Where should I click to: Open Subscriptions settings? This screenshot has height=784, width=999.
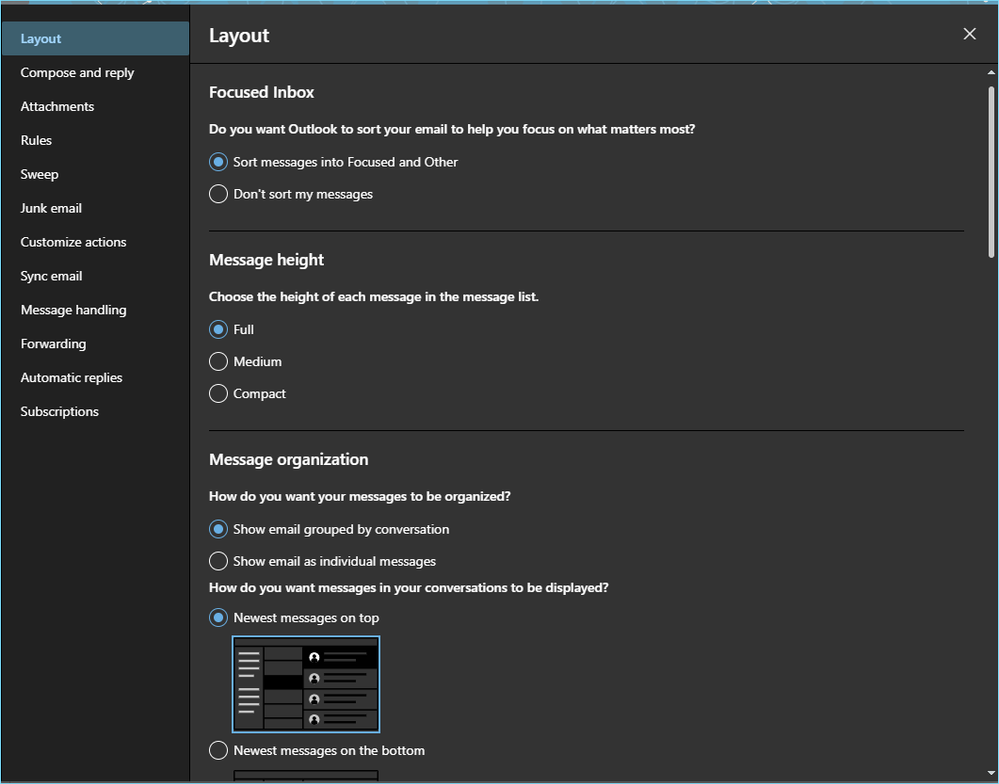point(95,411)
